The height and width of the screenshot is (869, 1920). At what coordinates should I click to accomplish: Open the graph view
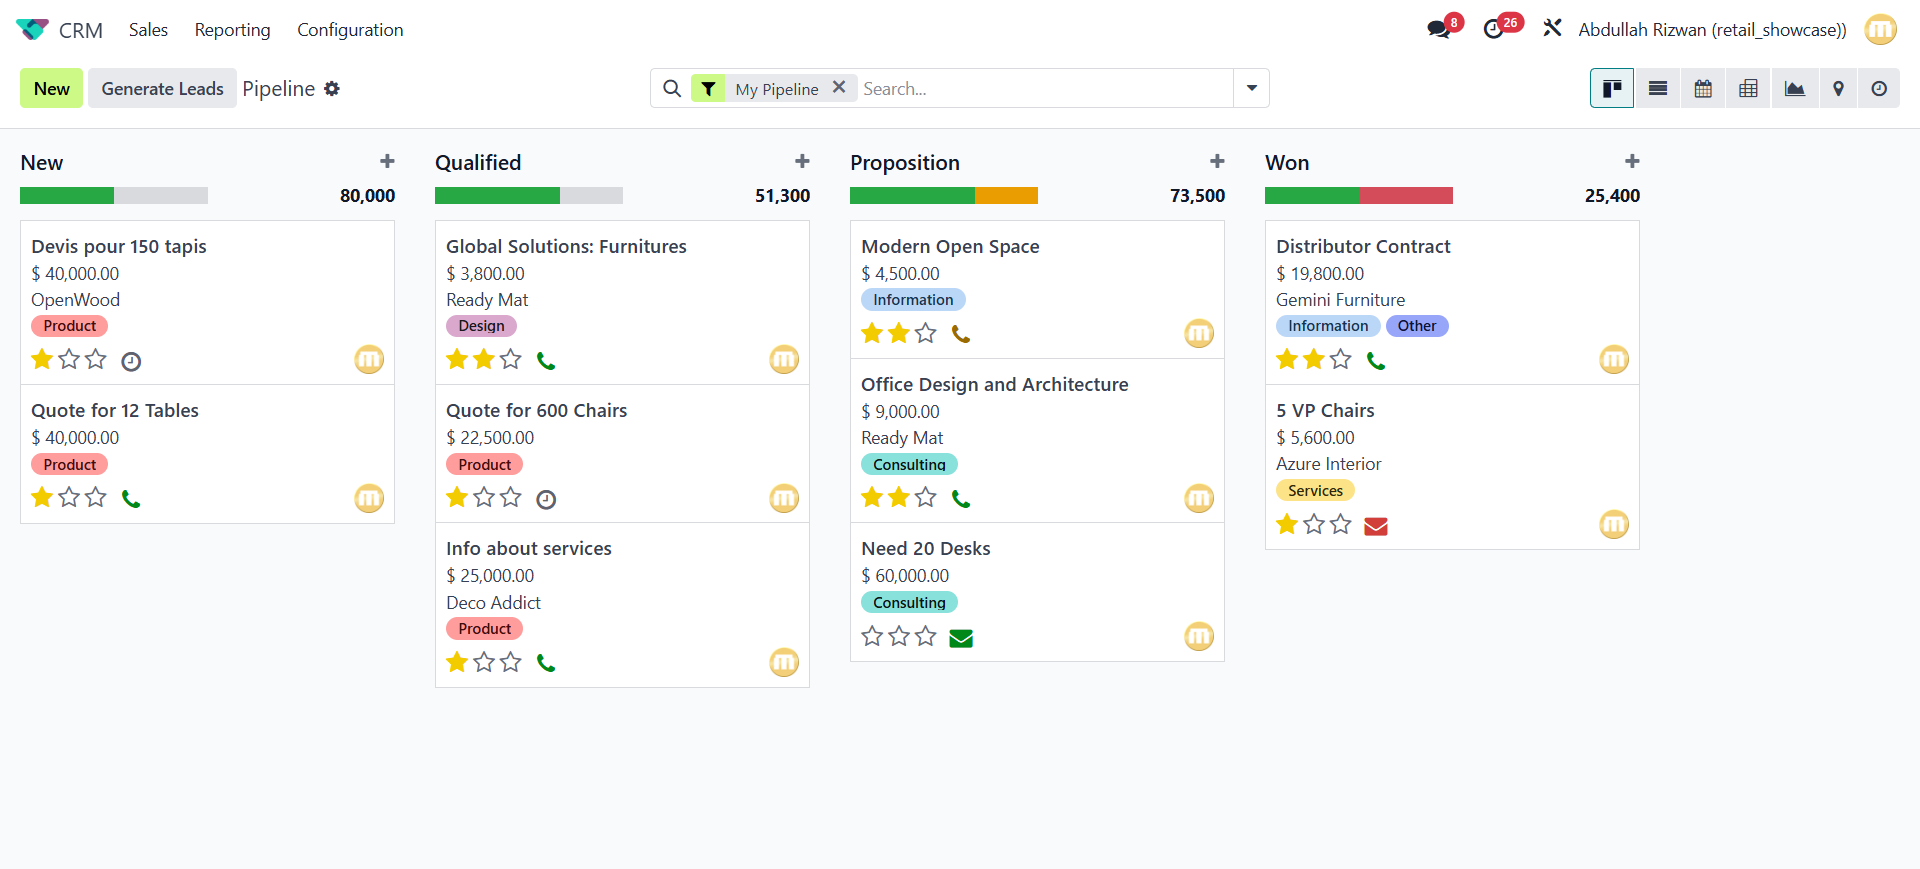click(1794, 89)
